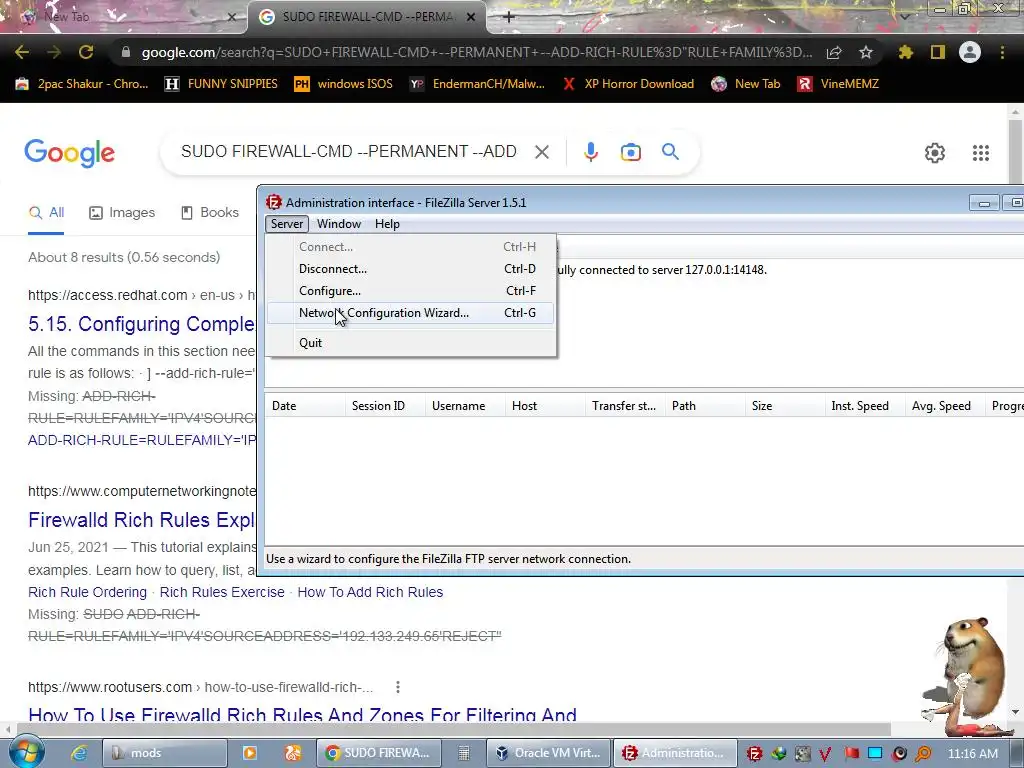Open the FileZilla Window menu
The height and width of the screenshot is (768, 1024).
coord(339,224)
